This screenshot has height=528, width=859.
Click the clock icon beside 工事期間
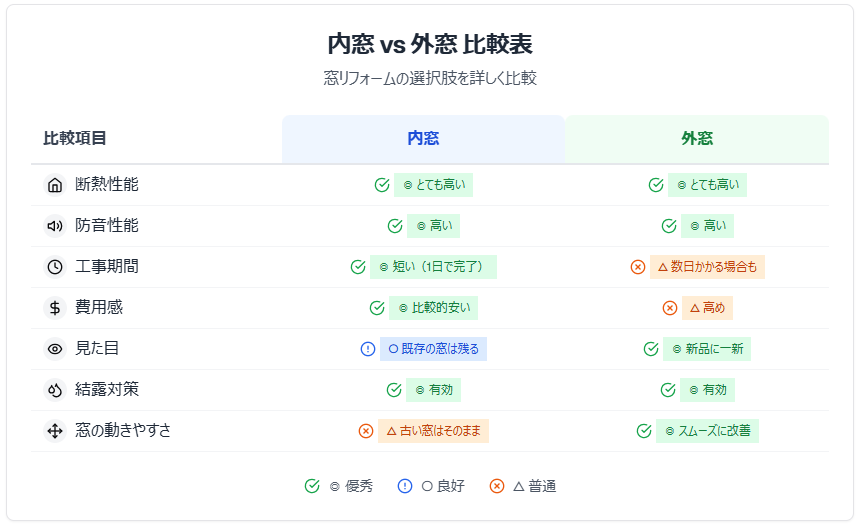55,267
